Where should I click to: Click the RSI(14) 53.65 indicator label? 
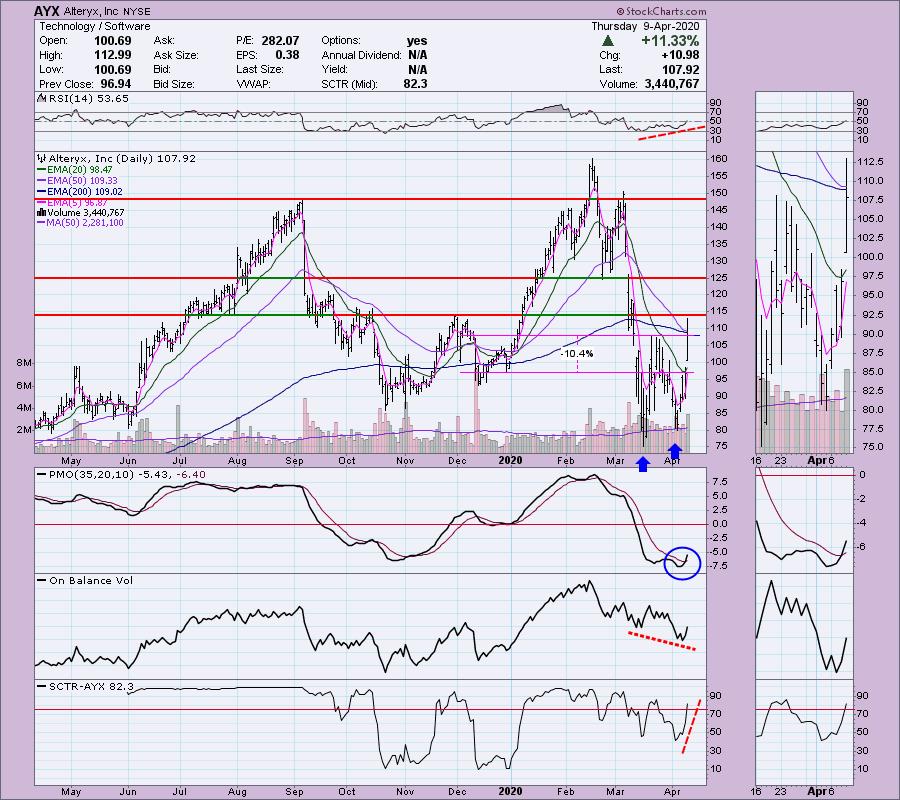88,99
